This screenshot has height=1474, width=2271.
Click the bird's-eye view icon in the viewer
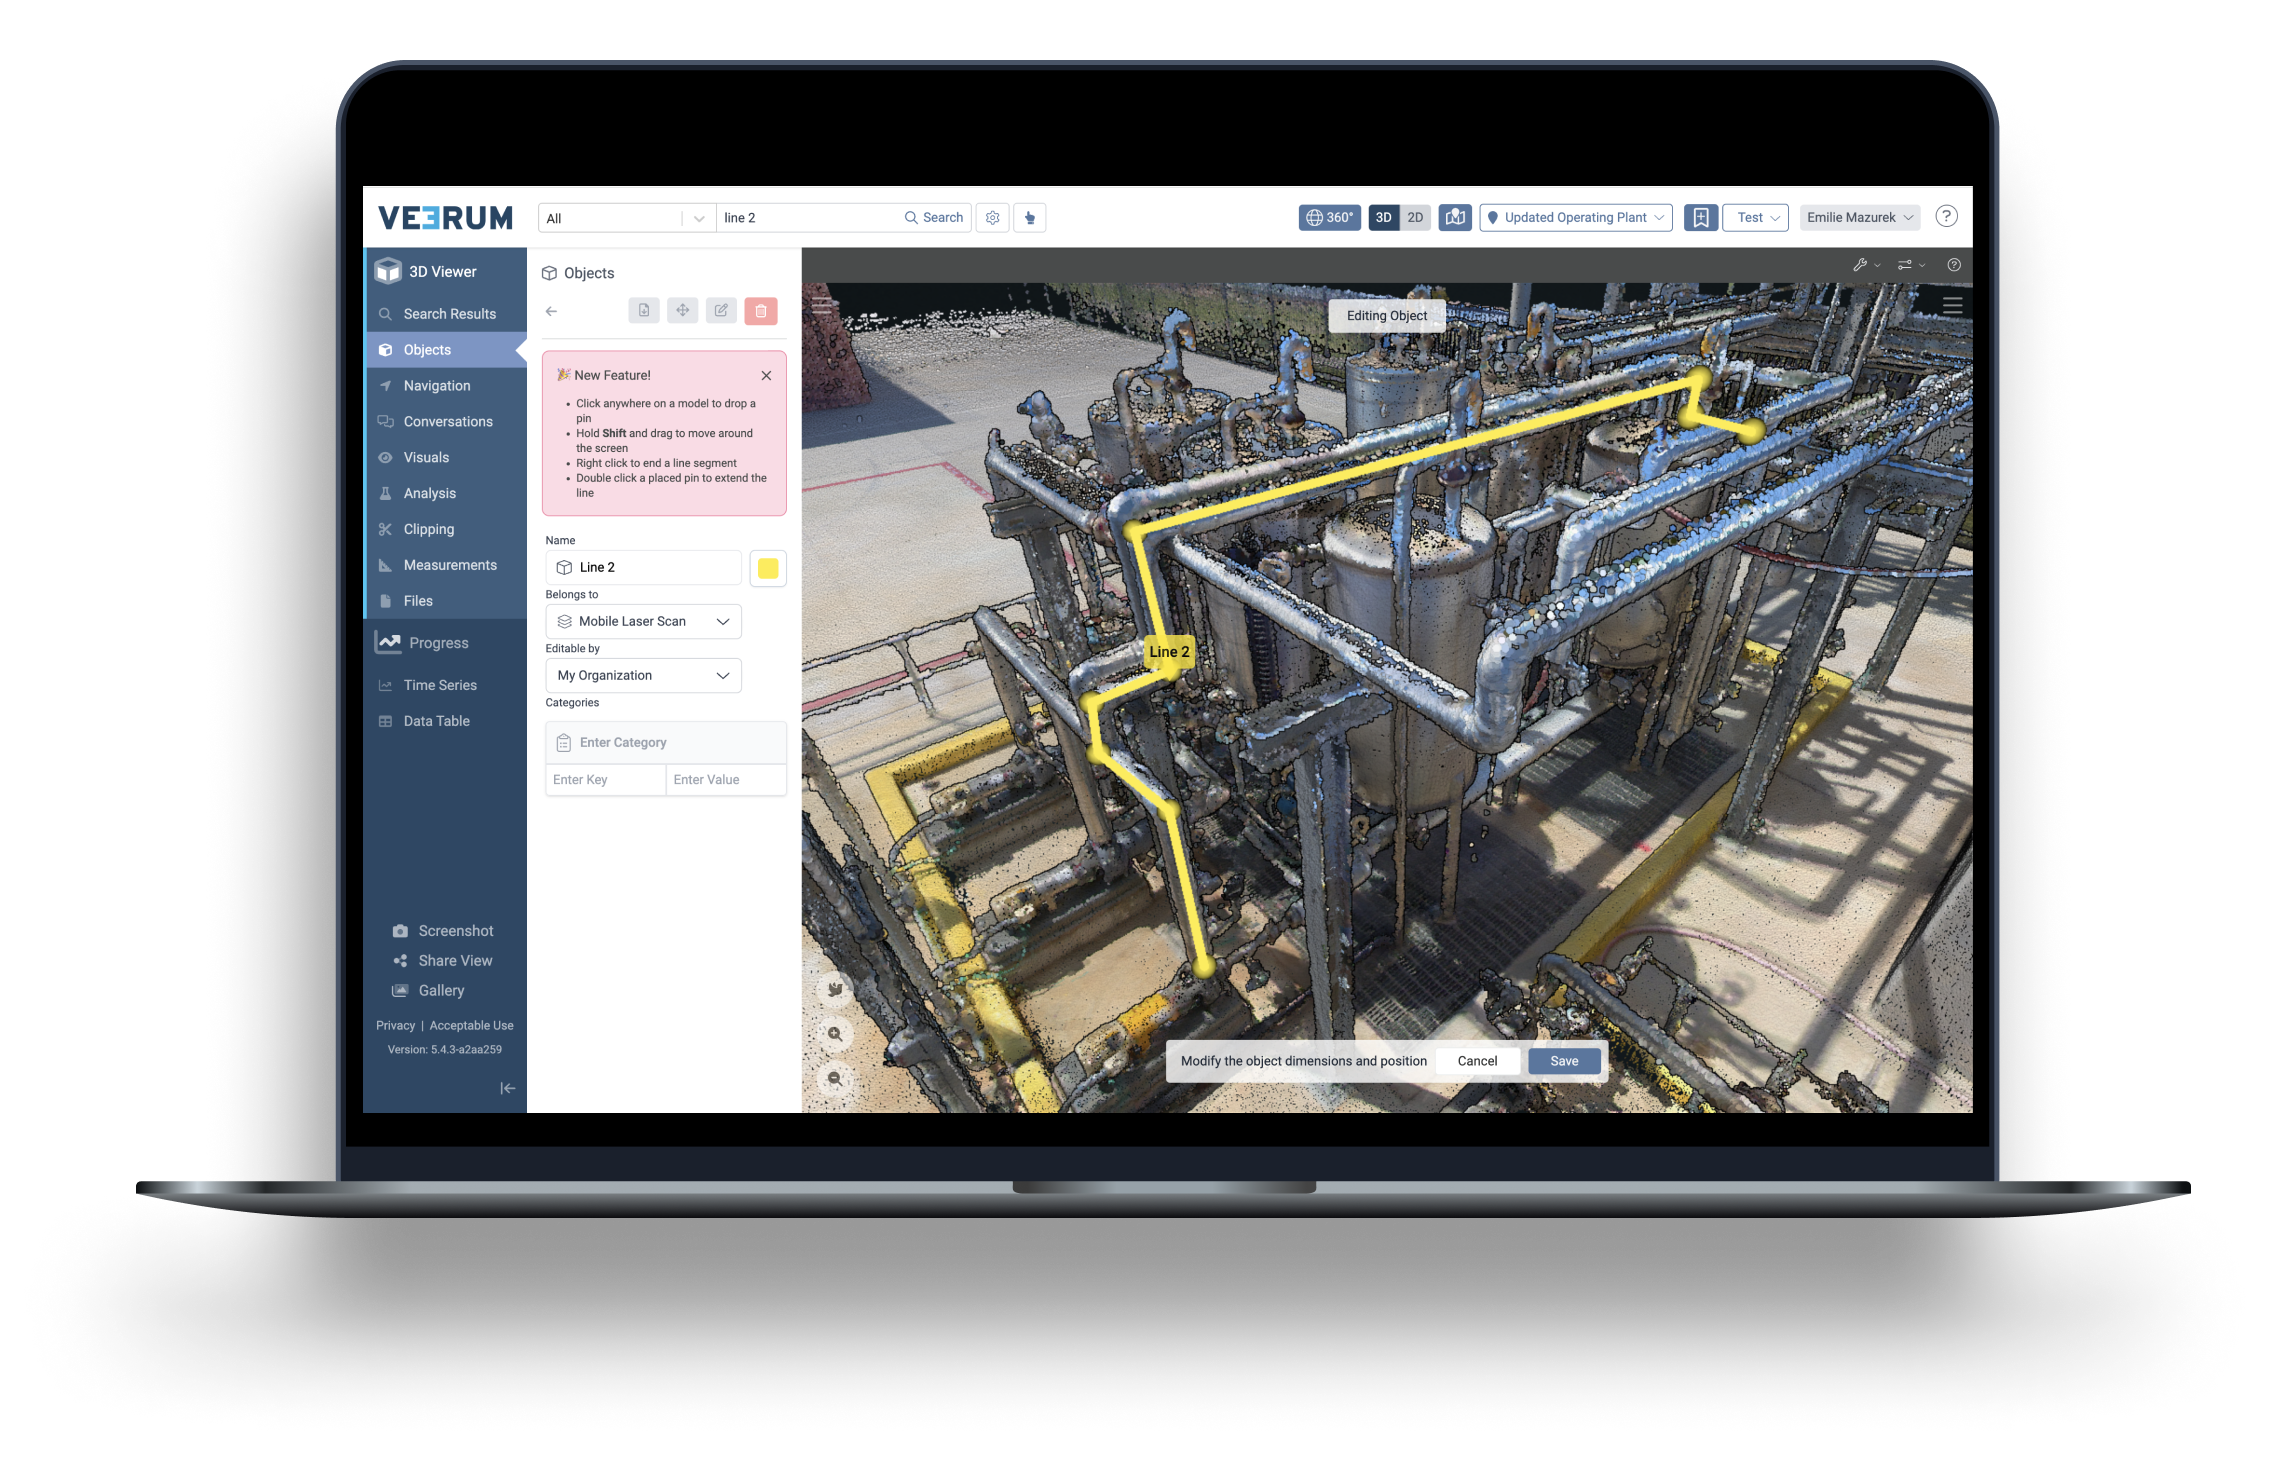[x=836, y=988]
